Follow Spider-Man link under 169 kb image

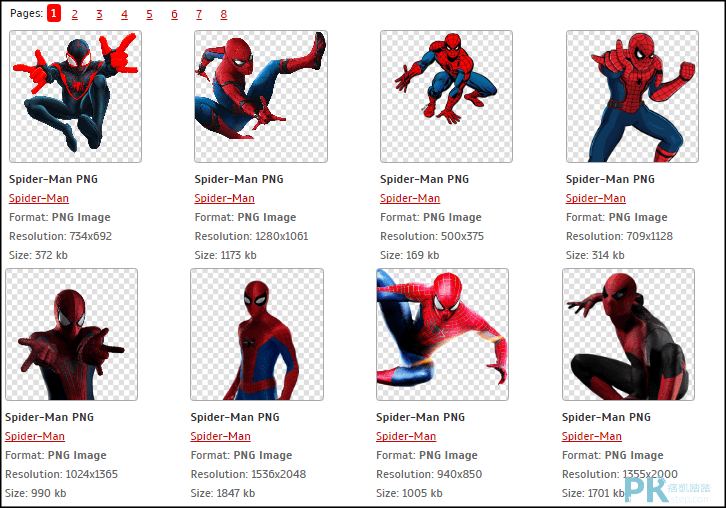point(410,198)
